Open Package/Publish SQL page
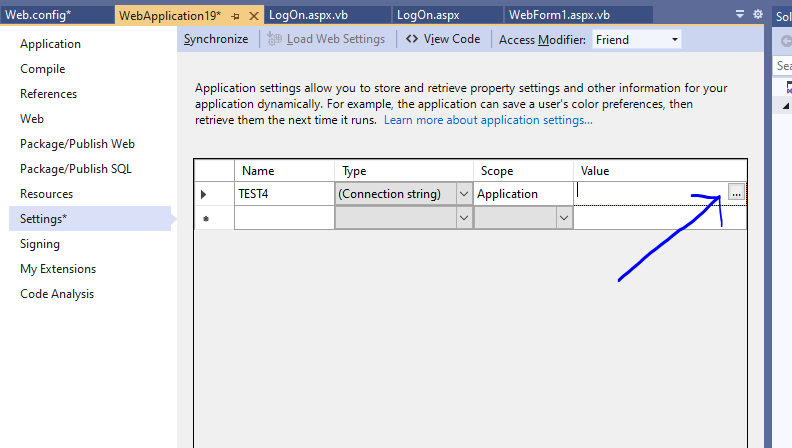Screen dimensions: 792x448 [76, 169]
